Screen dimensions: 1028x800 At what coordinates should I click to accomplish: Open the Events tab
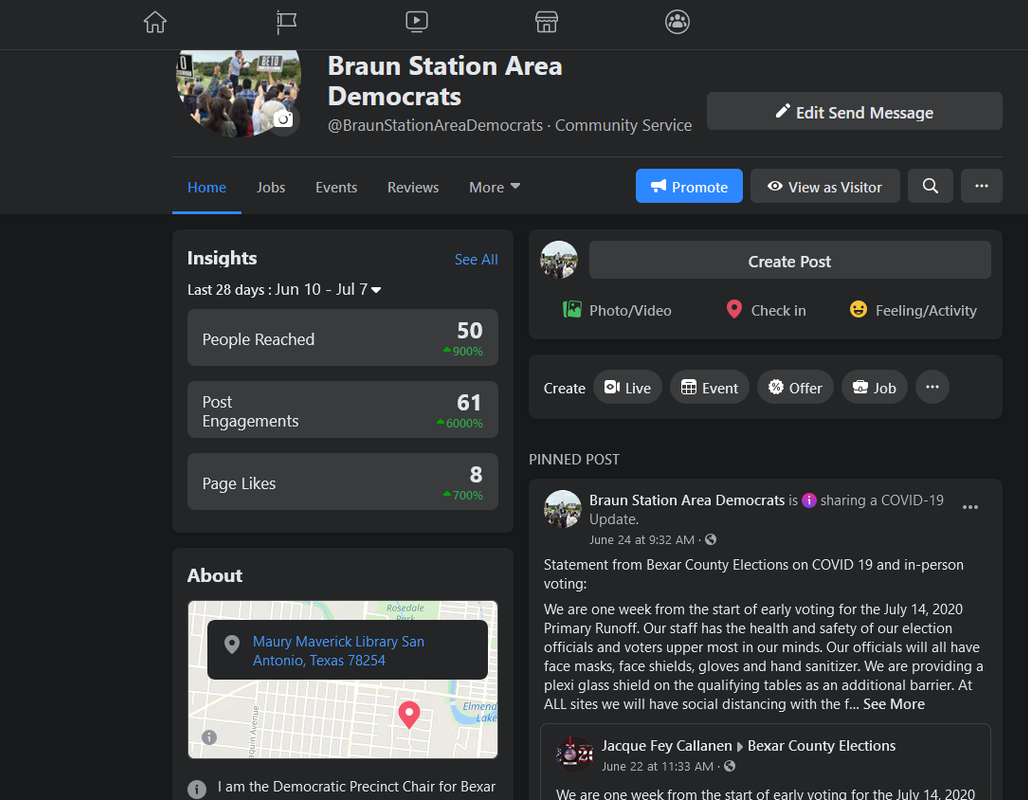(336, 188)
